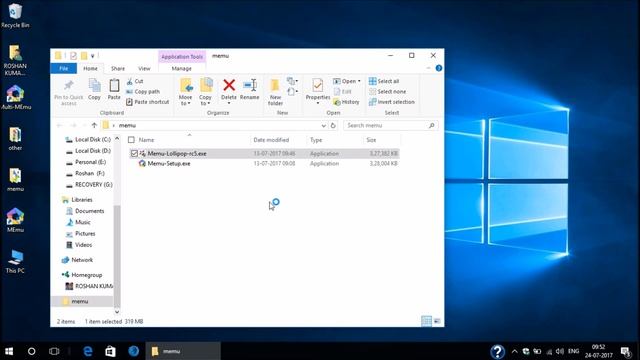Open the Properties of selected file

tap(318, 91)
